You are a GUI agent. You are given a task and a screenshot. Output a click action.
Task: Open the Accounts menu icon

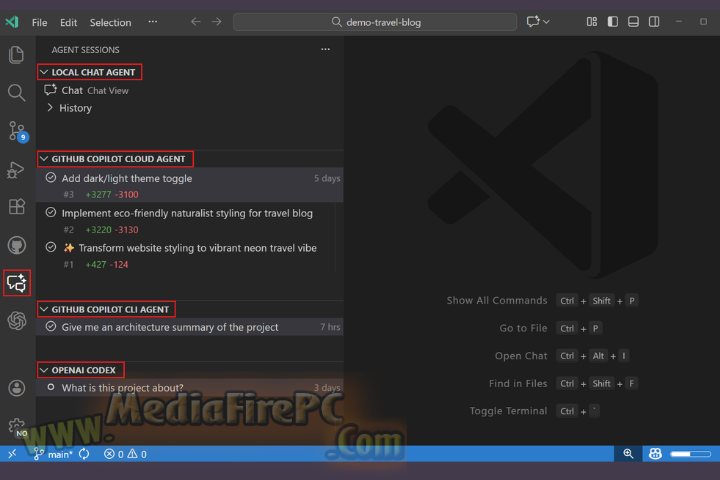17,388
